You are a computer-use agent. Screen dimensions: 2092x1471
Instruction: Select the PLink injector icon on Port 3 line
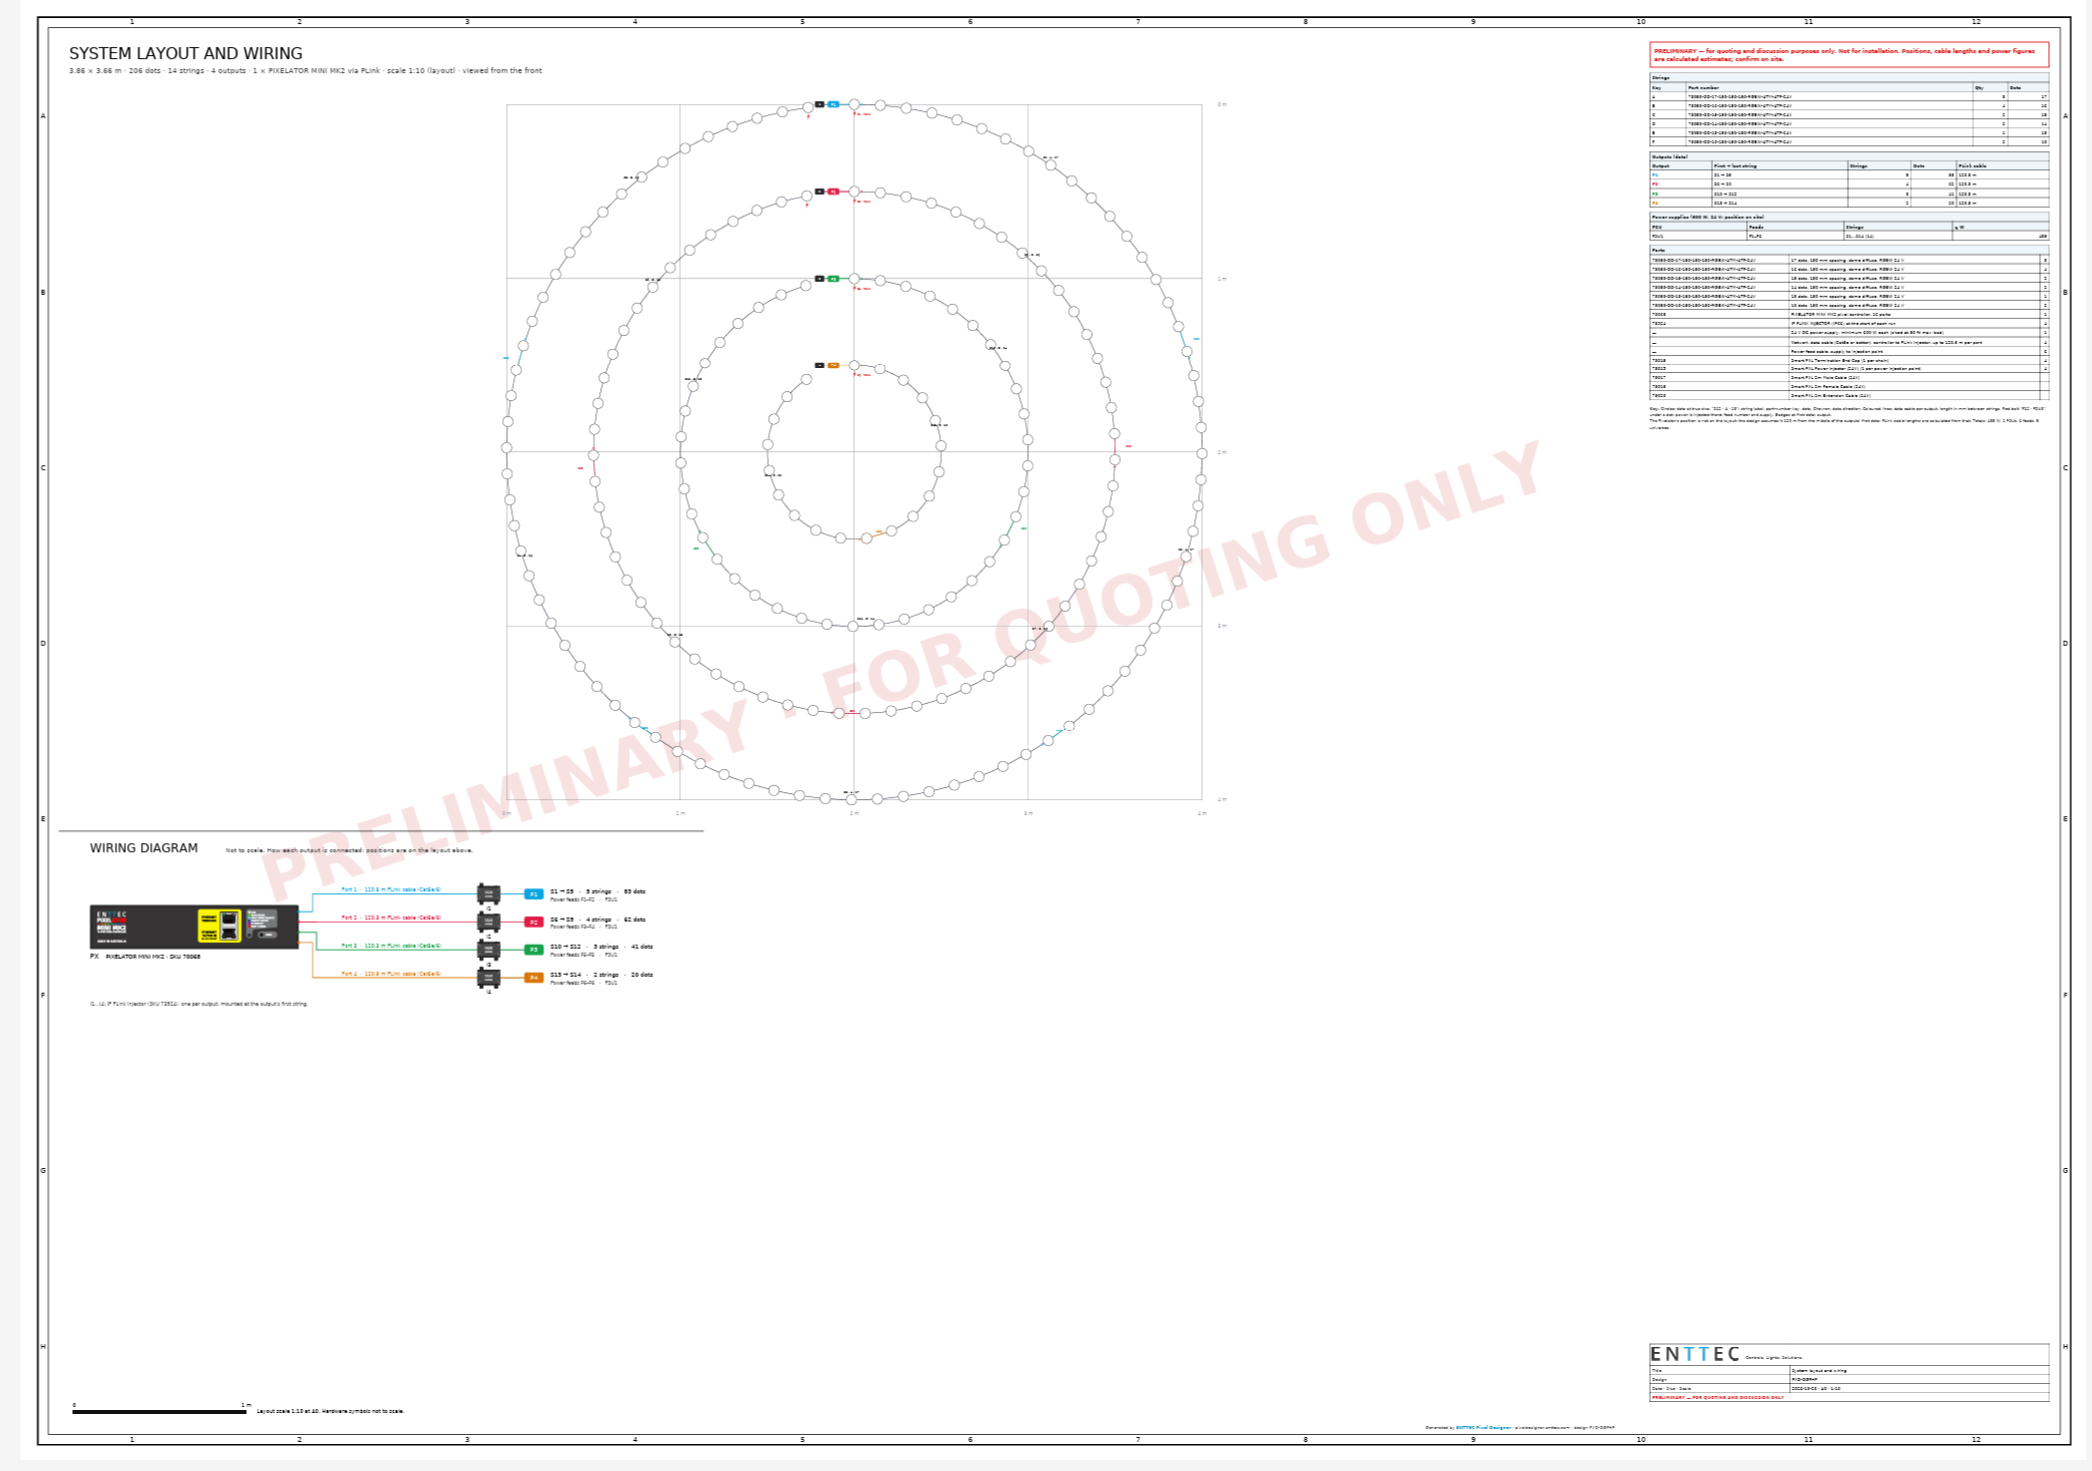489,950
